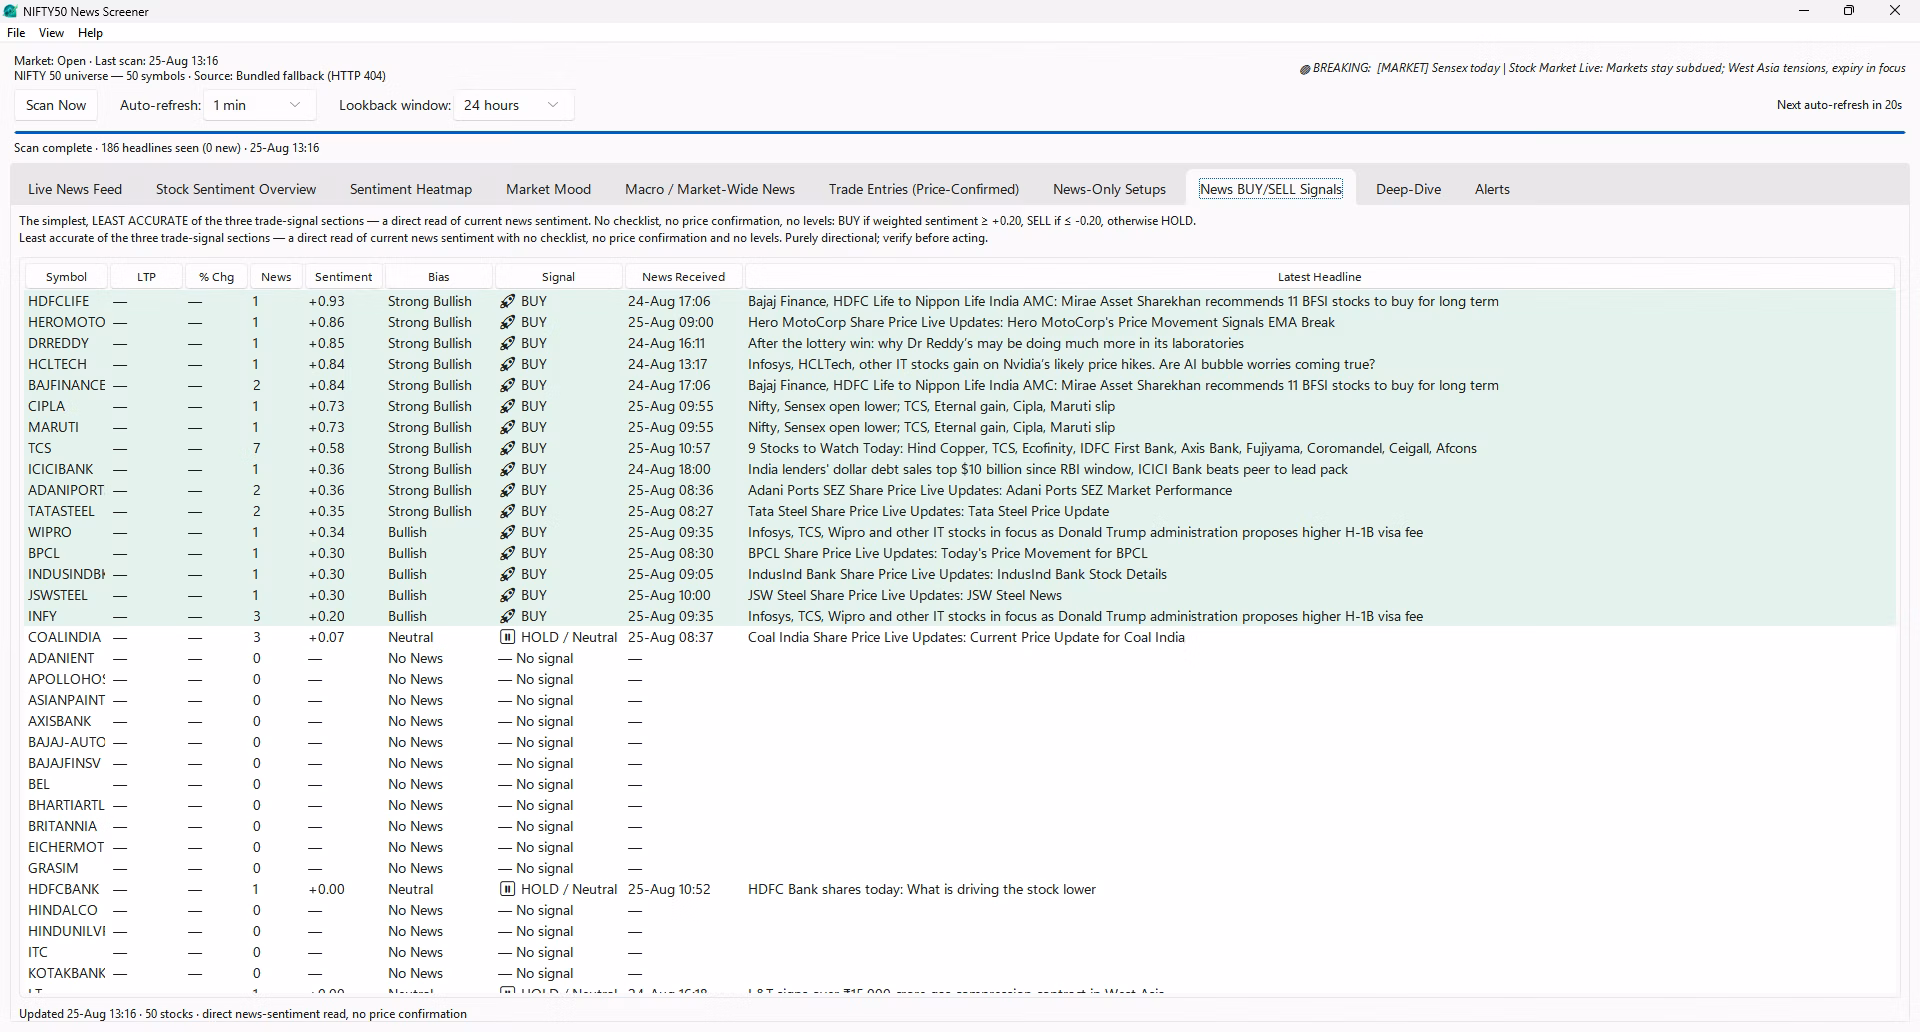Screen dimensions: 1920x1032
Task: Select the BAJFINANCE symbol cell
Action: tap(67, 385)
